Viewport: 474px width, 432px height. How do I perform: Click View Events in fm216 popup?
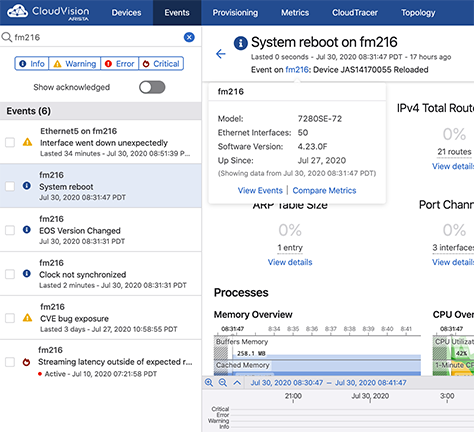tap(260, 190)
